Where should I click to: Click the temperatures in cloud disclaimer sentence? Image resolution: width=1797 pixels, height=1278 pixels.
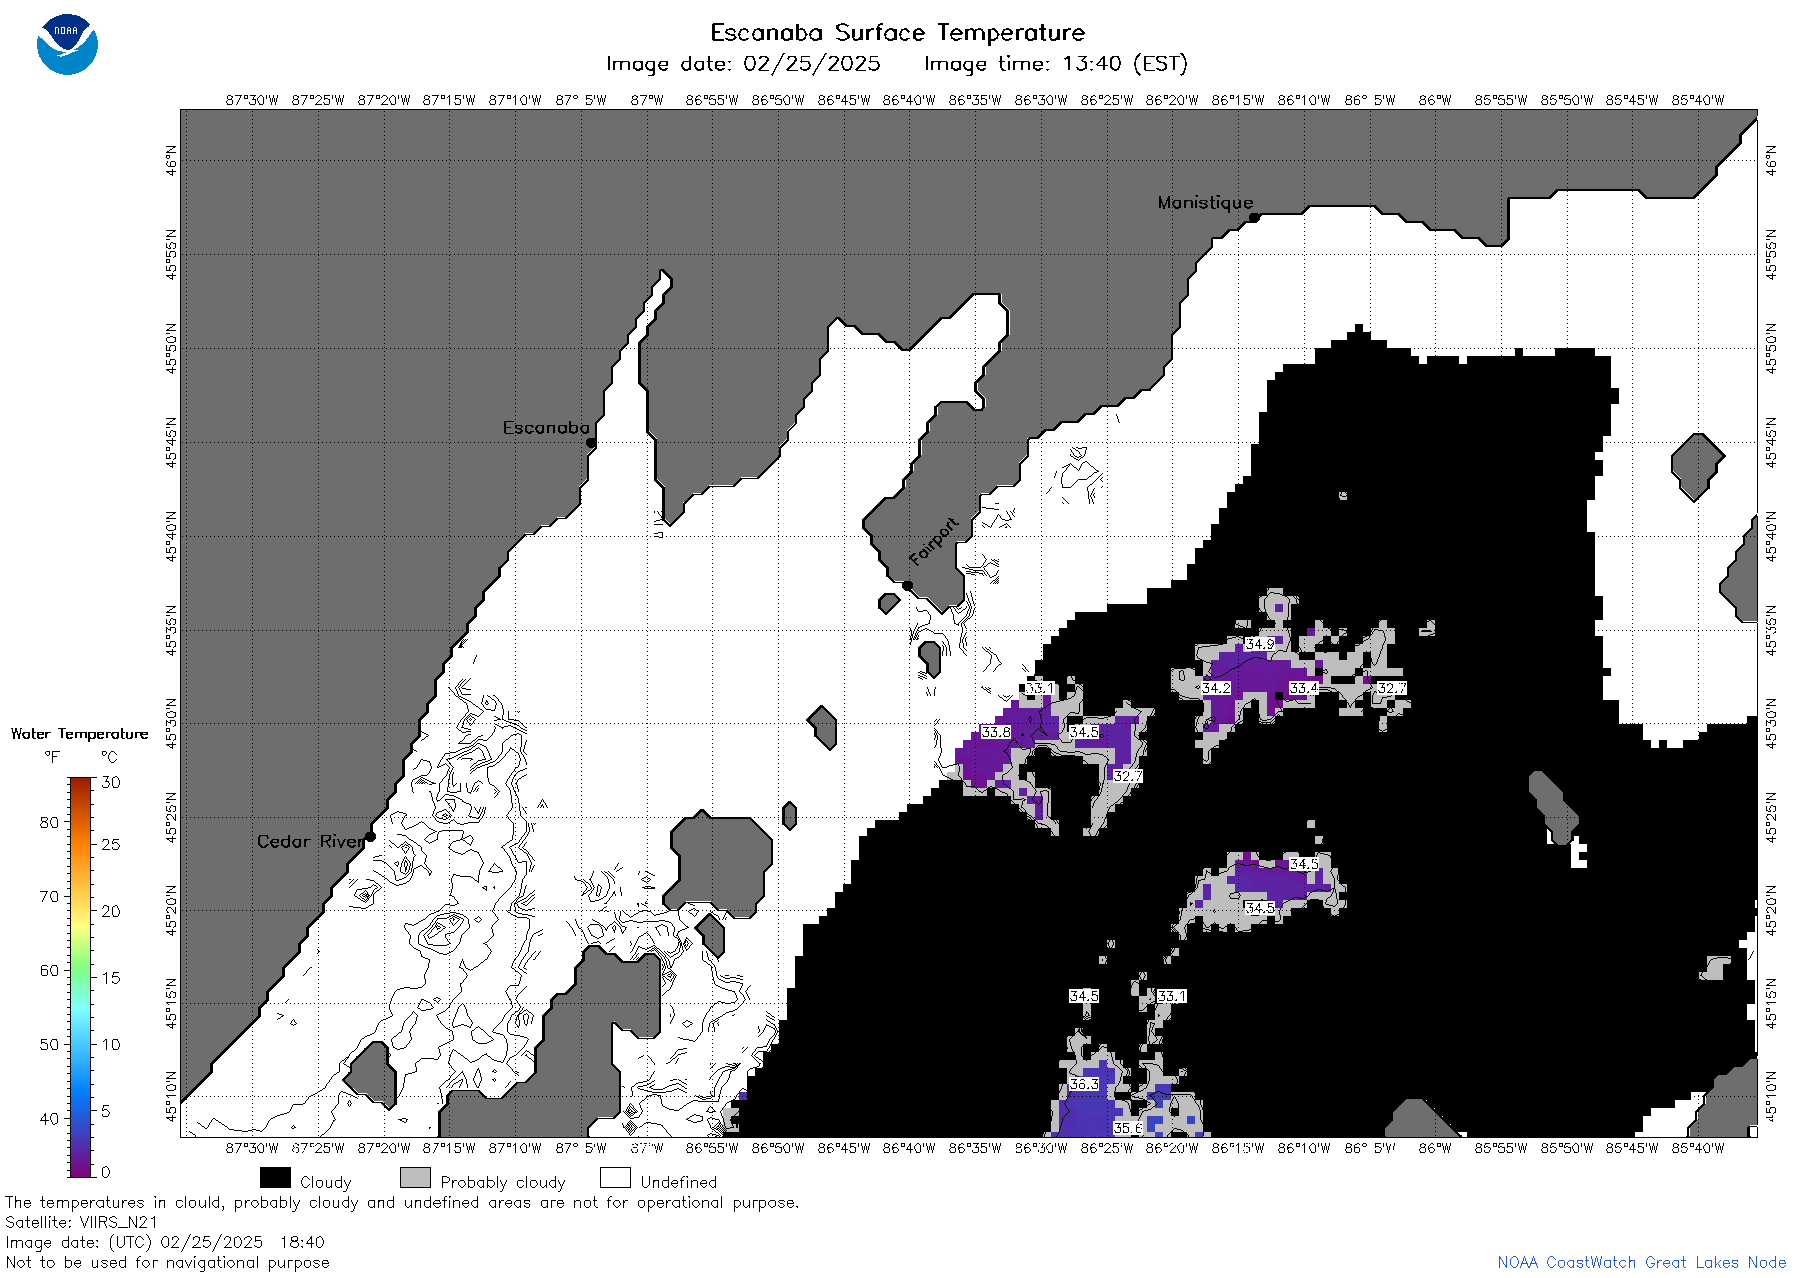point(402,1202)
